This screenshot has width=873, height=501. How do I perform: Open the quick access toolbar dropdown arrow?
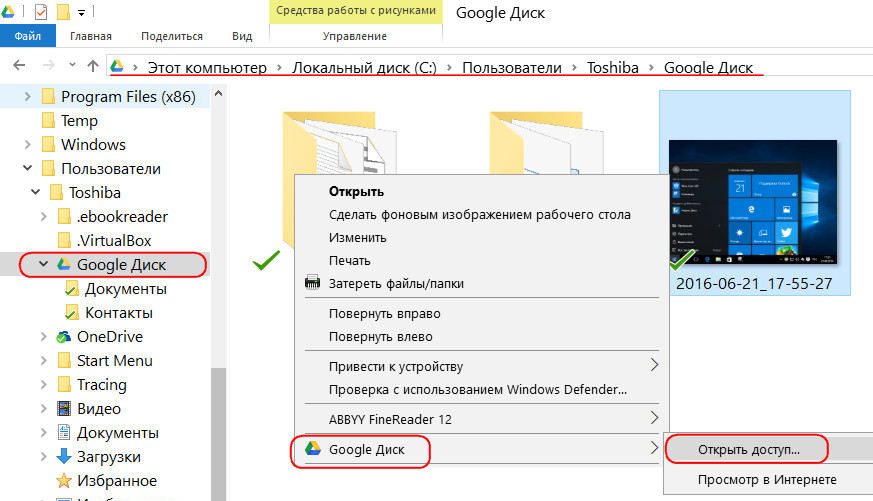pyautogui.click(x=81, y=12)
